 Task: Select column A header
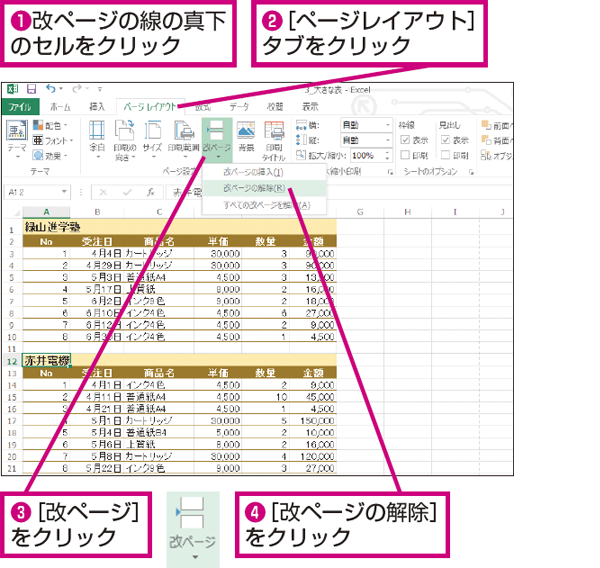[x=46, y=212]
